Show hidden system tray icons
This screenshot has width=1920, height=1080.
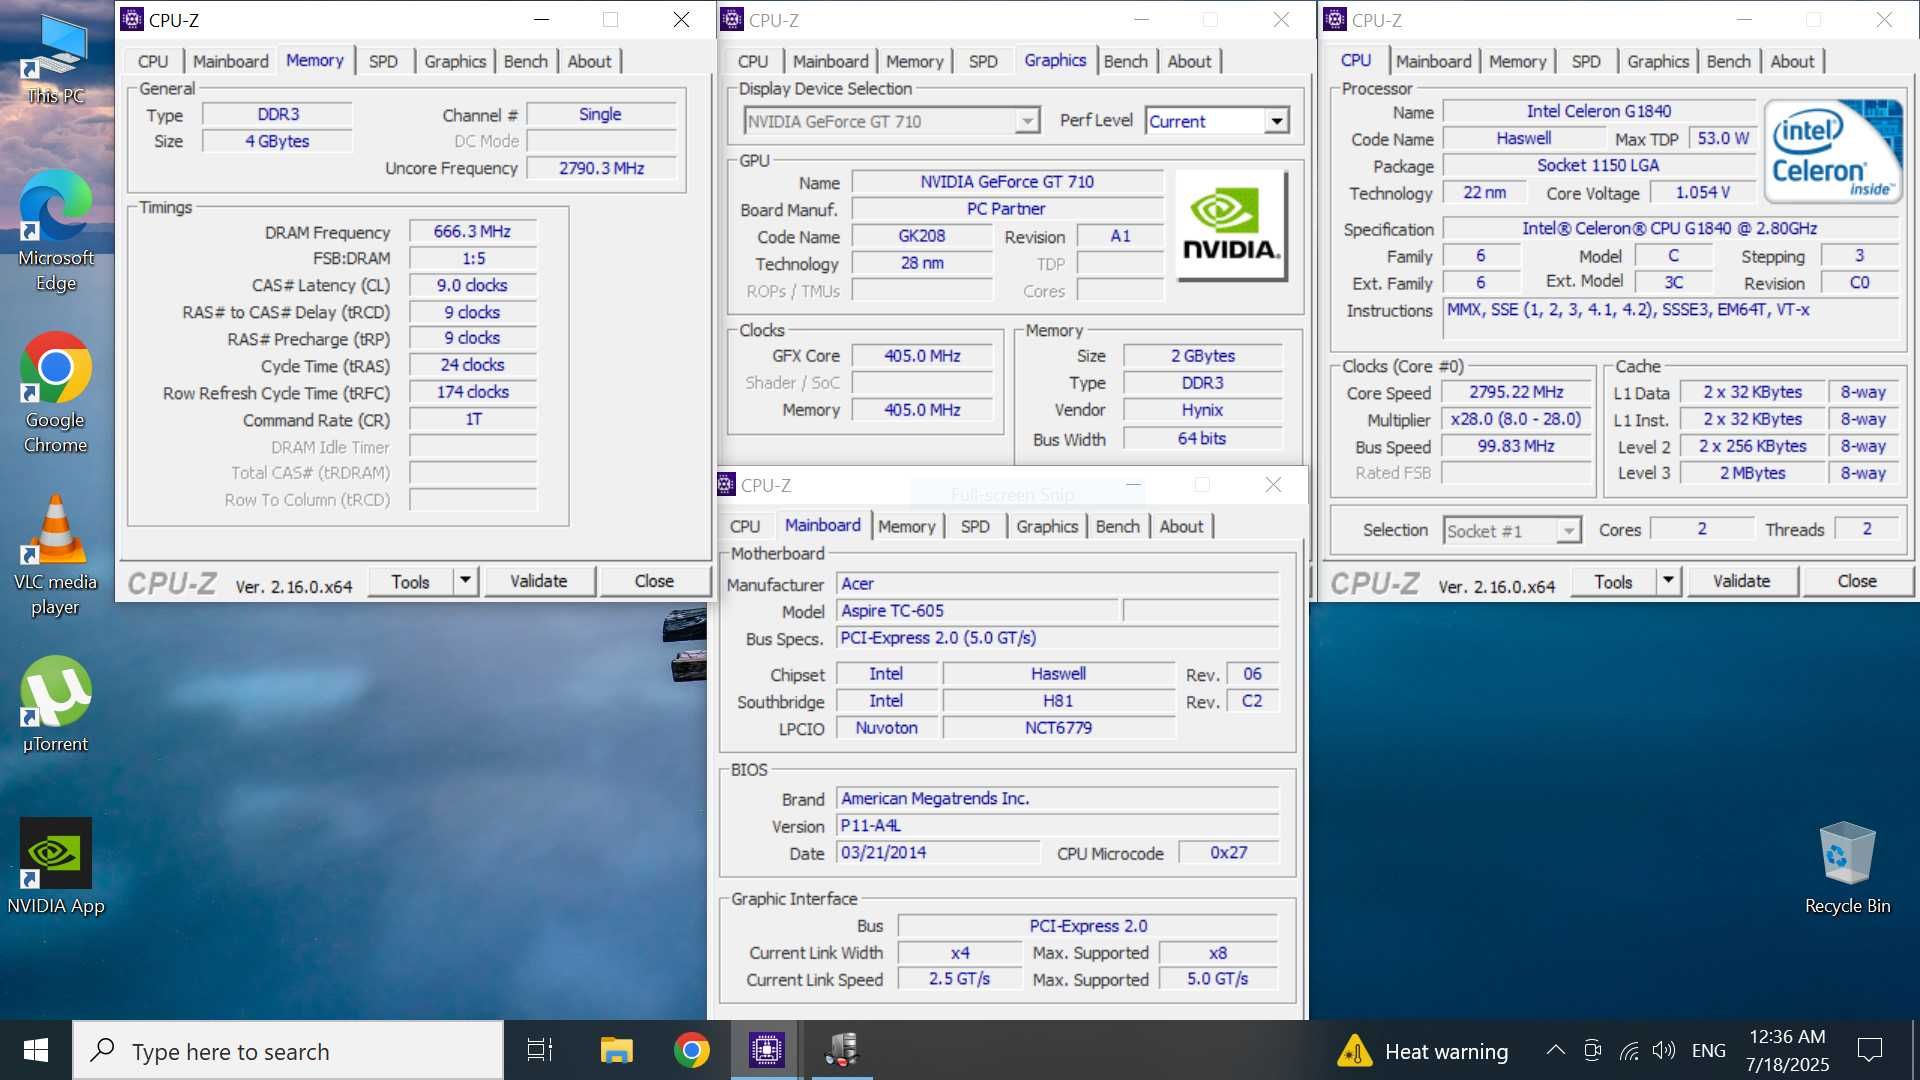coord(1555,1050)
